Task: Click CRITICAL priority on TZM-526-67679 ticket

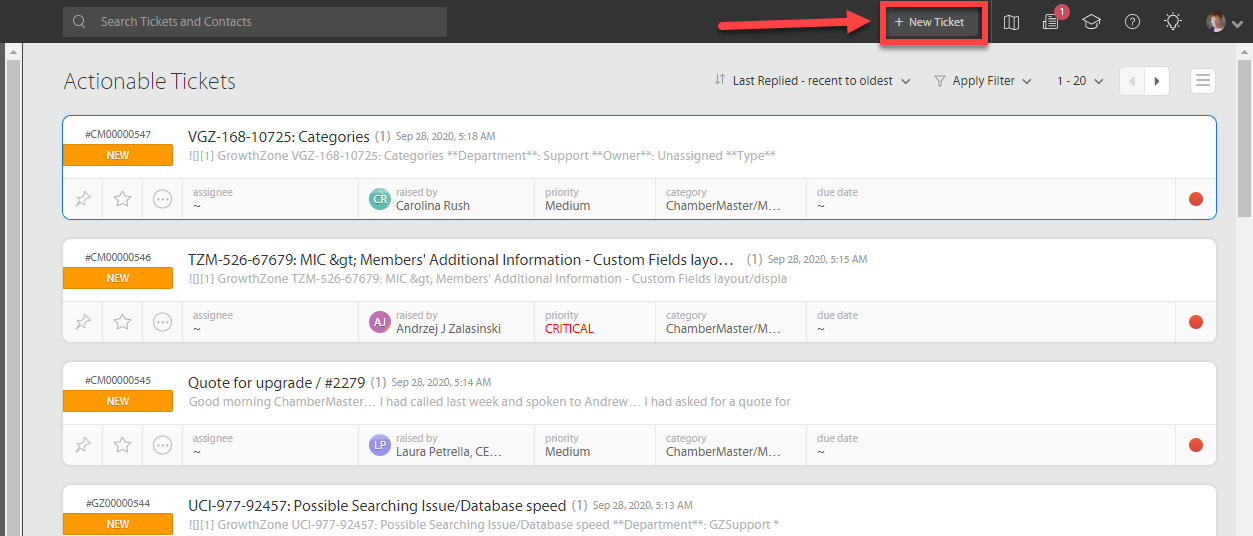Action: 569,329
